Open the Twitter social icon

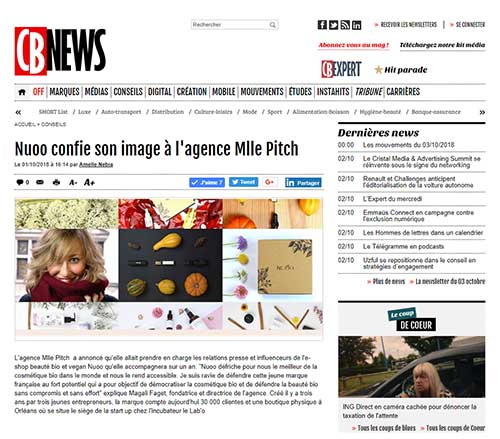[334, 25]
